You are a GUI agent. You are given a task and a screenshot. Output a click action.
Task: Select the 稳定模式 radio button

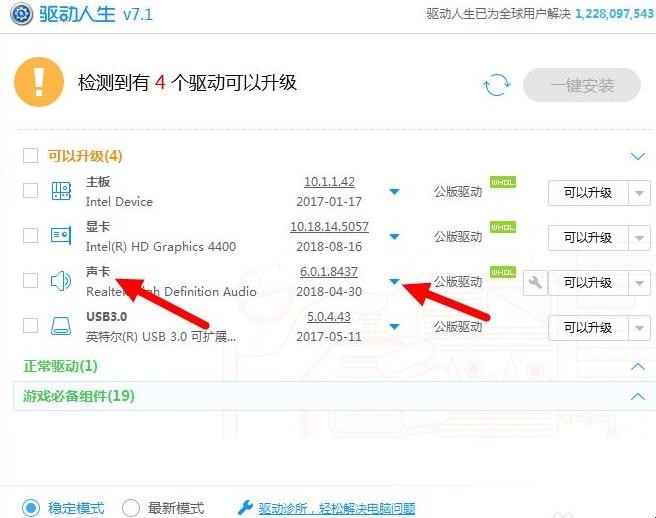tap(31, 508)
